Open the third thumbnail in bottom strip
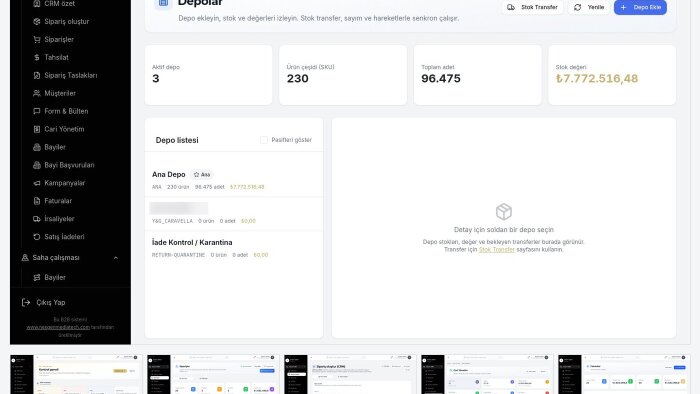 tap(350, 374)
